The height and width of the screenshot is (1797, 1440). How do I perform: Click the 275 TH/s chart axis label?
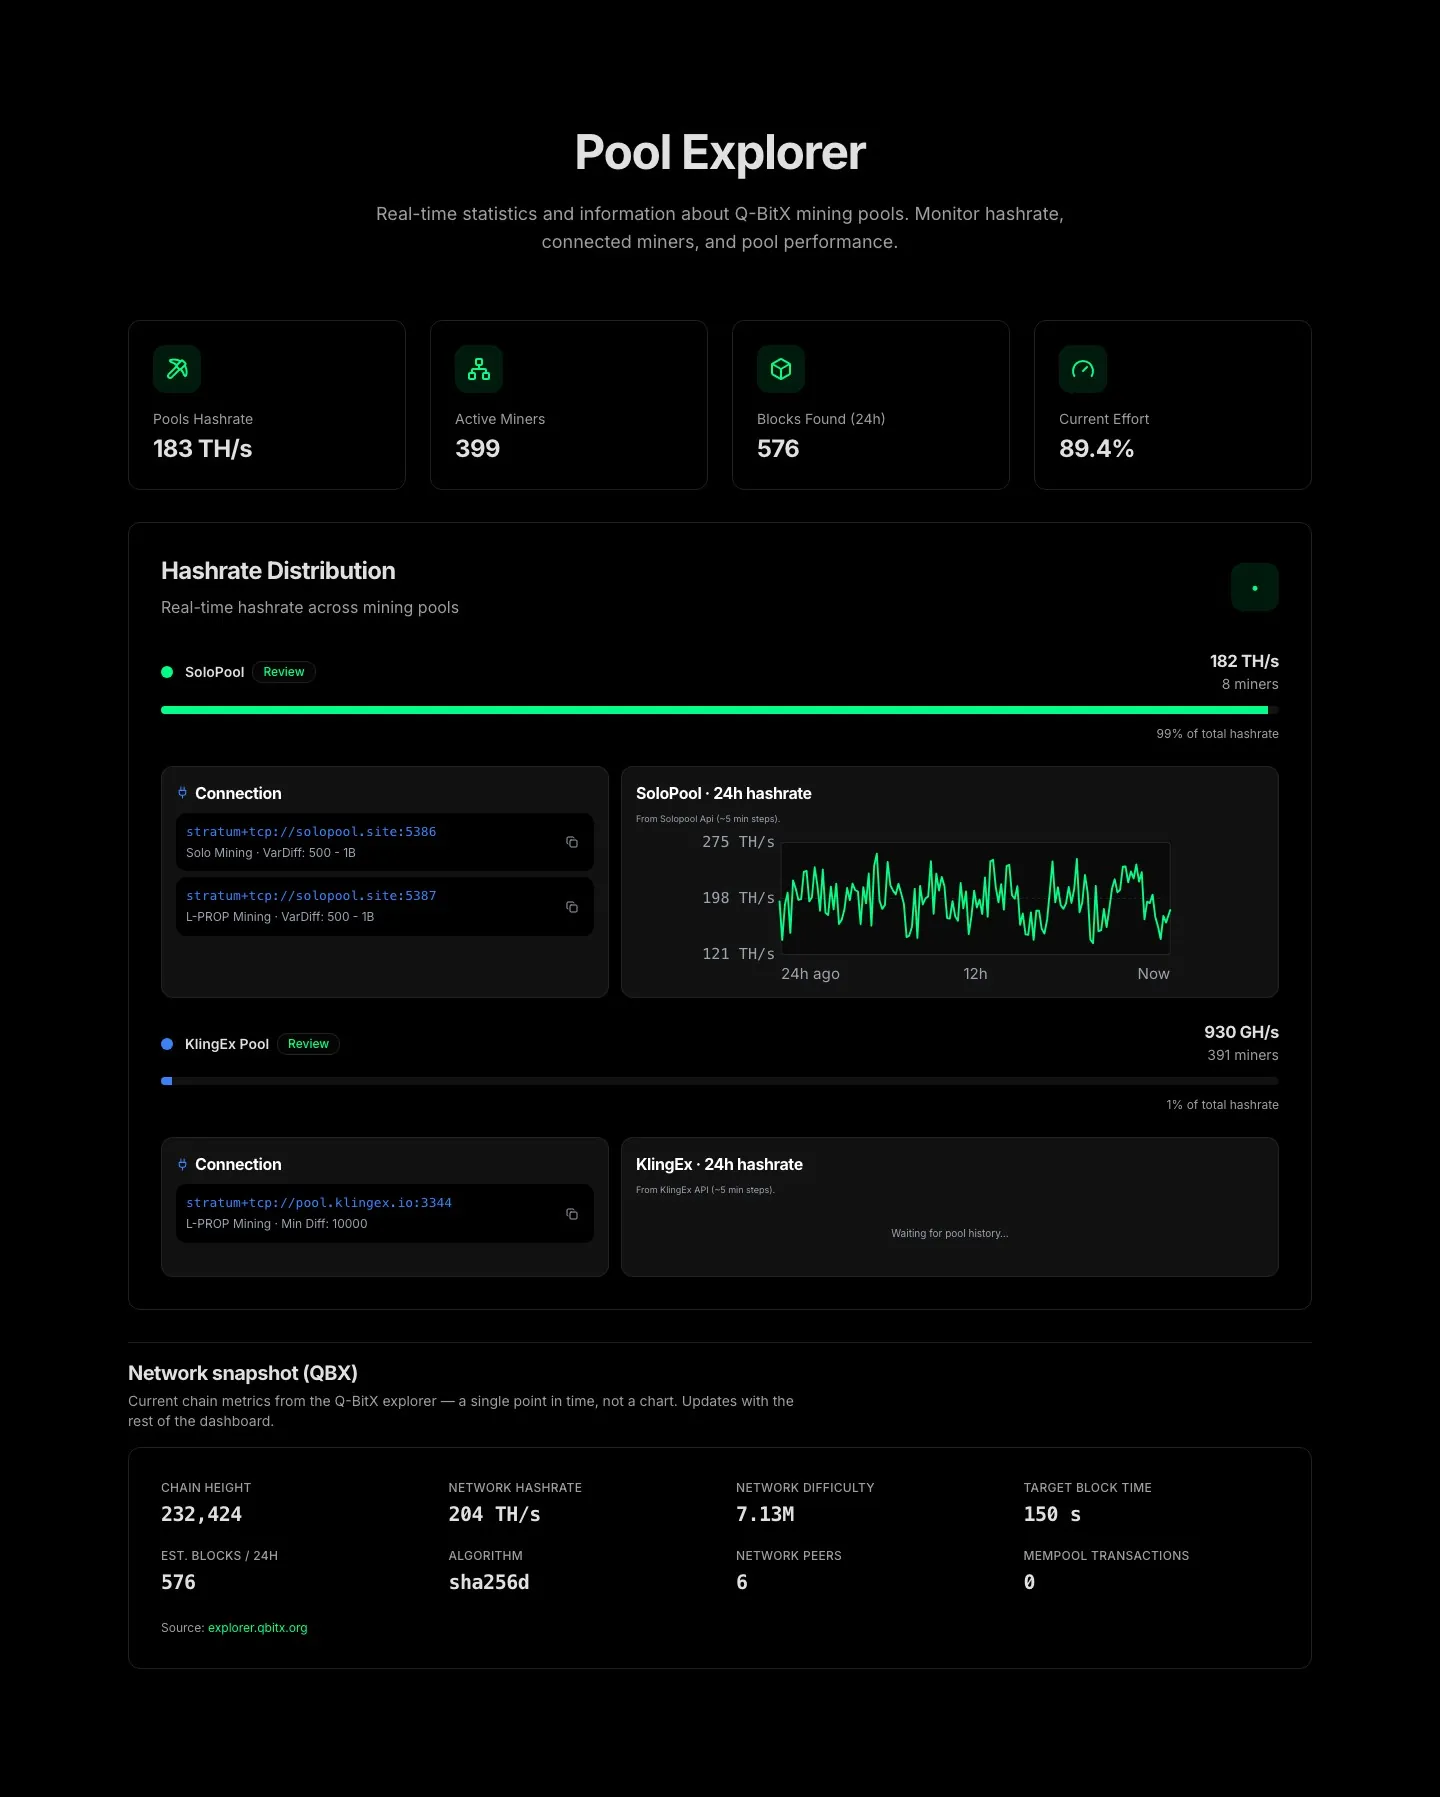(x=738, y=842)
